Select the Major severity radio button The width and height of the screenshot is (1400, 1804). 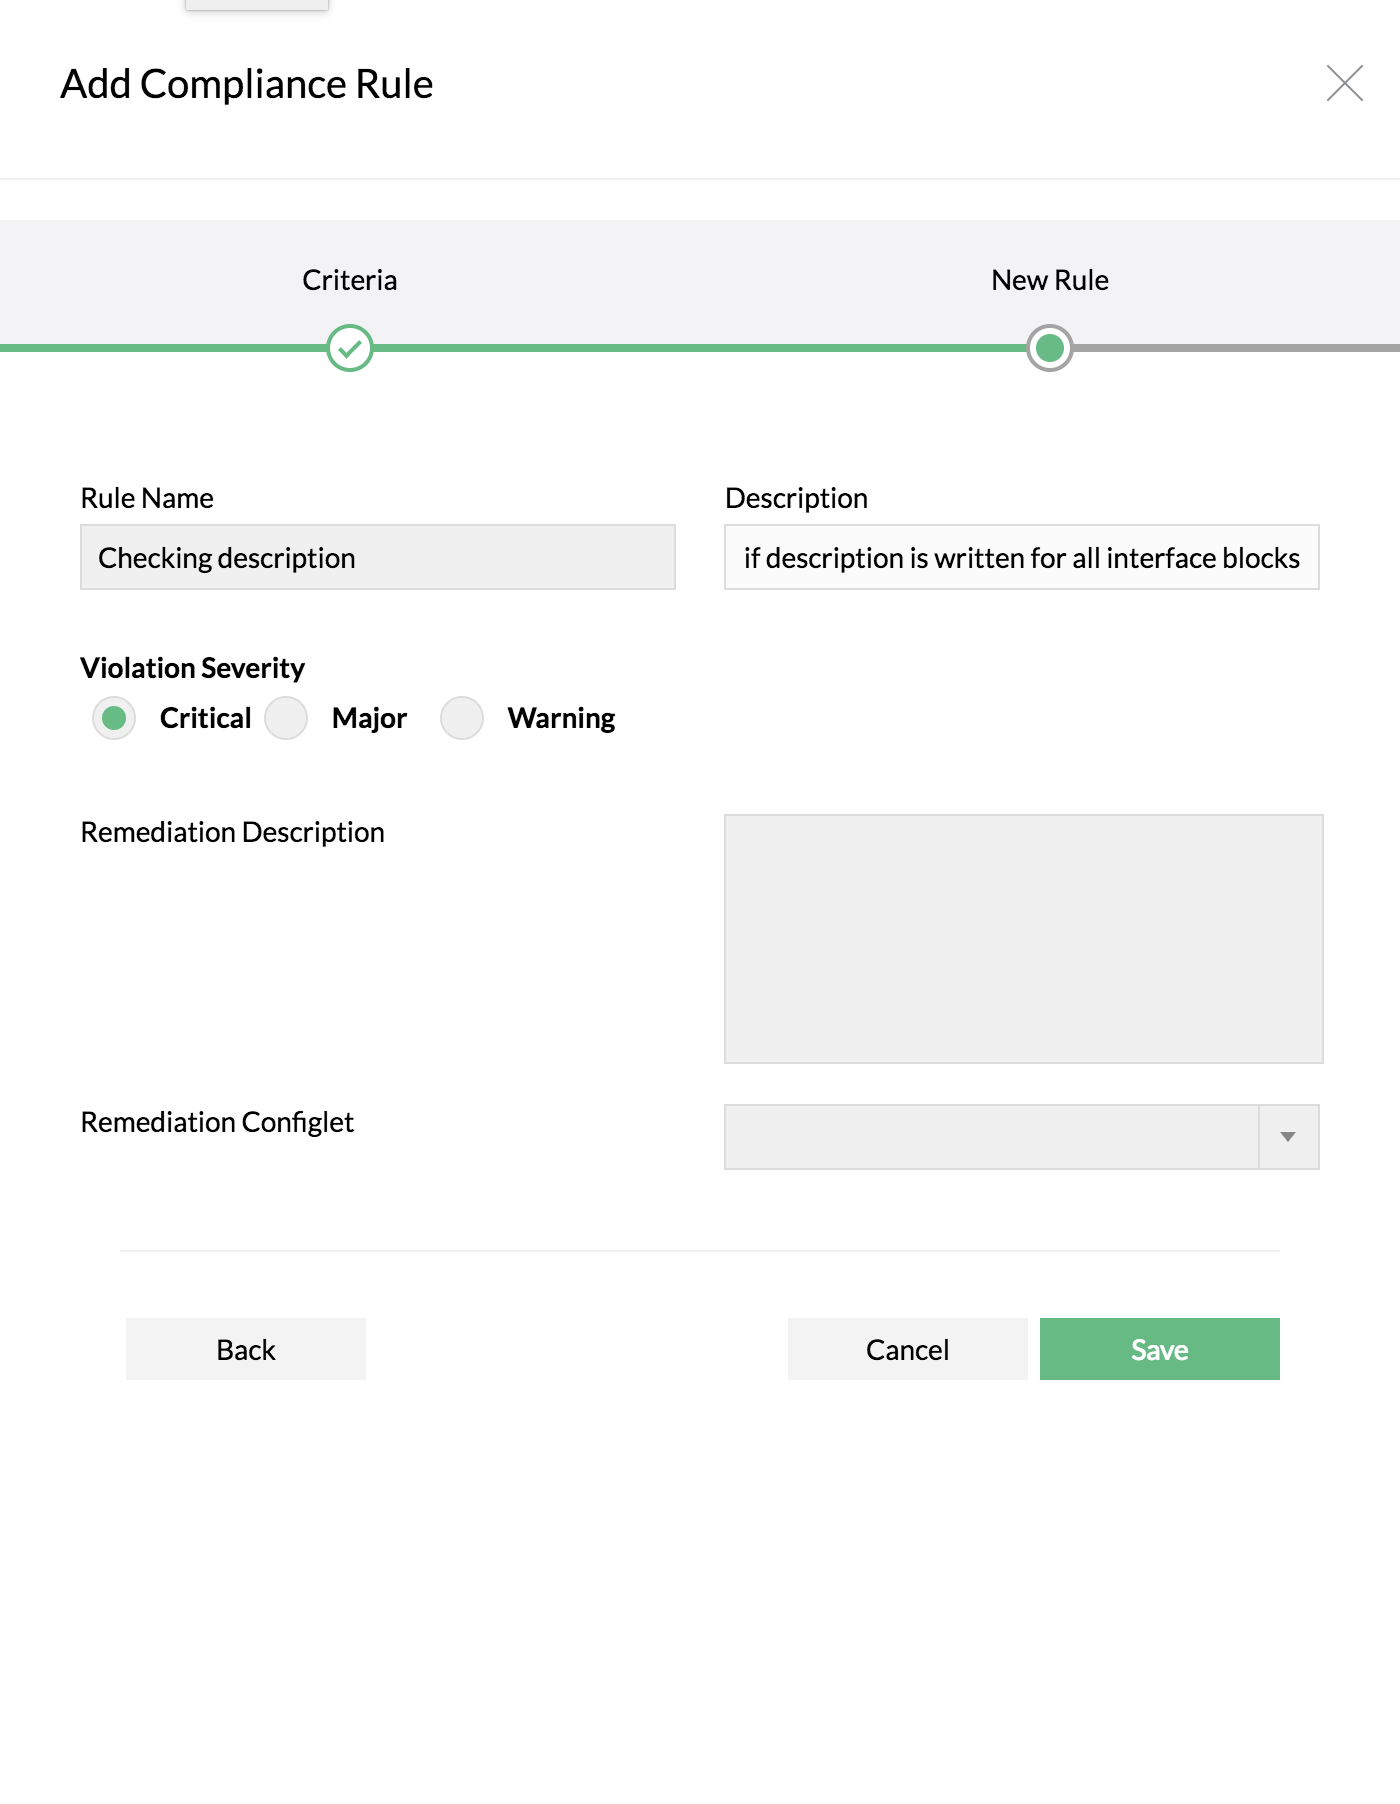click(x=286, y=718)
